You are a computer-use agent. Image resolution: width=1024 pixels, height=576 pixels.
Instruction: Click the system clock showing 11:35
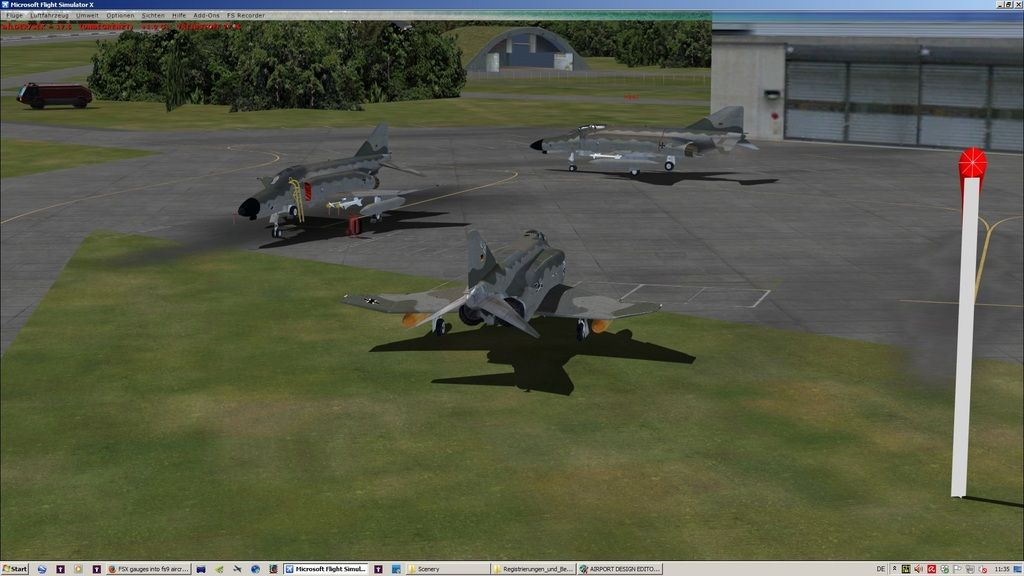click(1002, 569)
